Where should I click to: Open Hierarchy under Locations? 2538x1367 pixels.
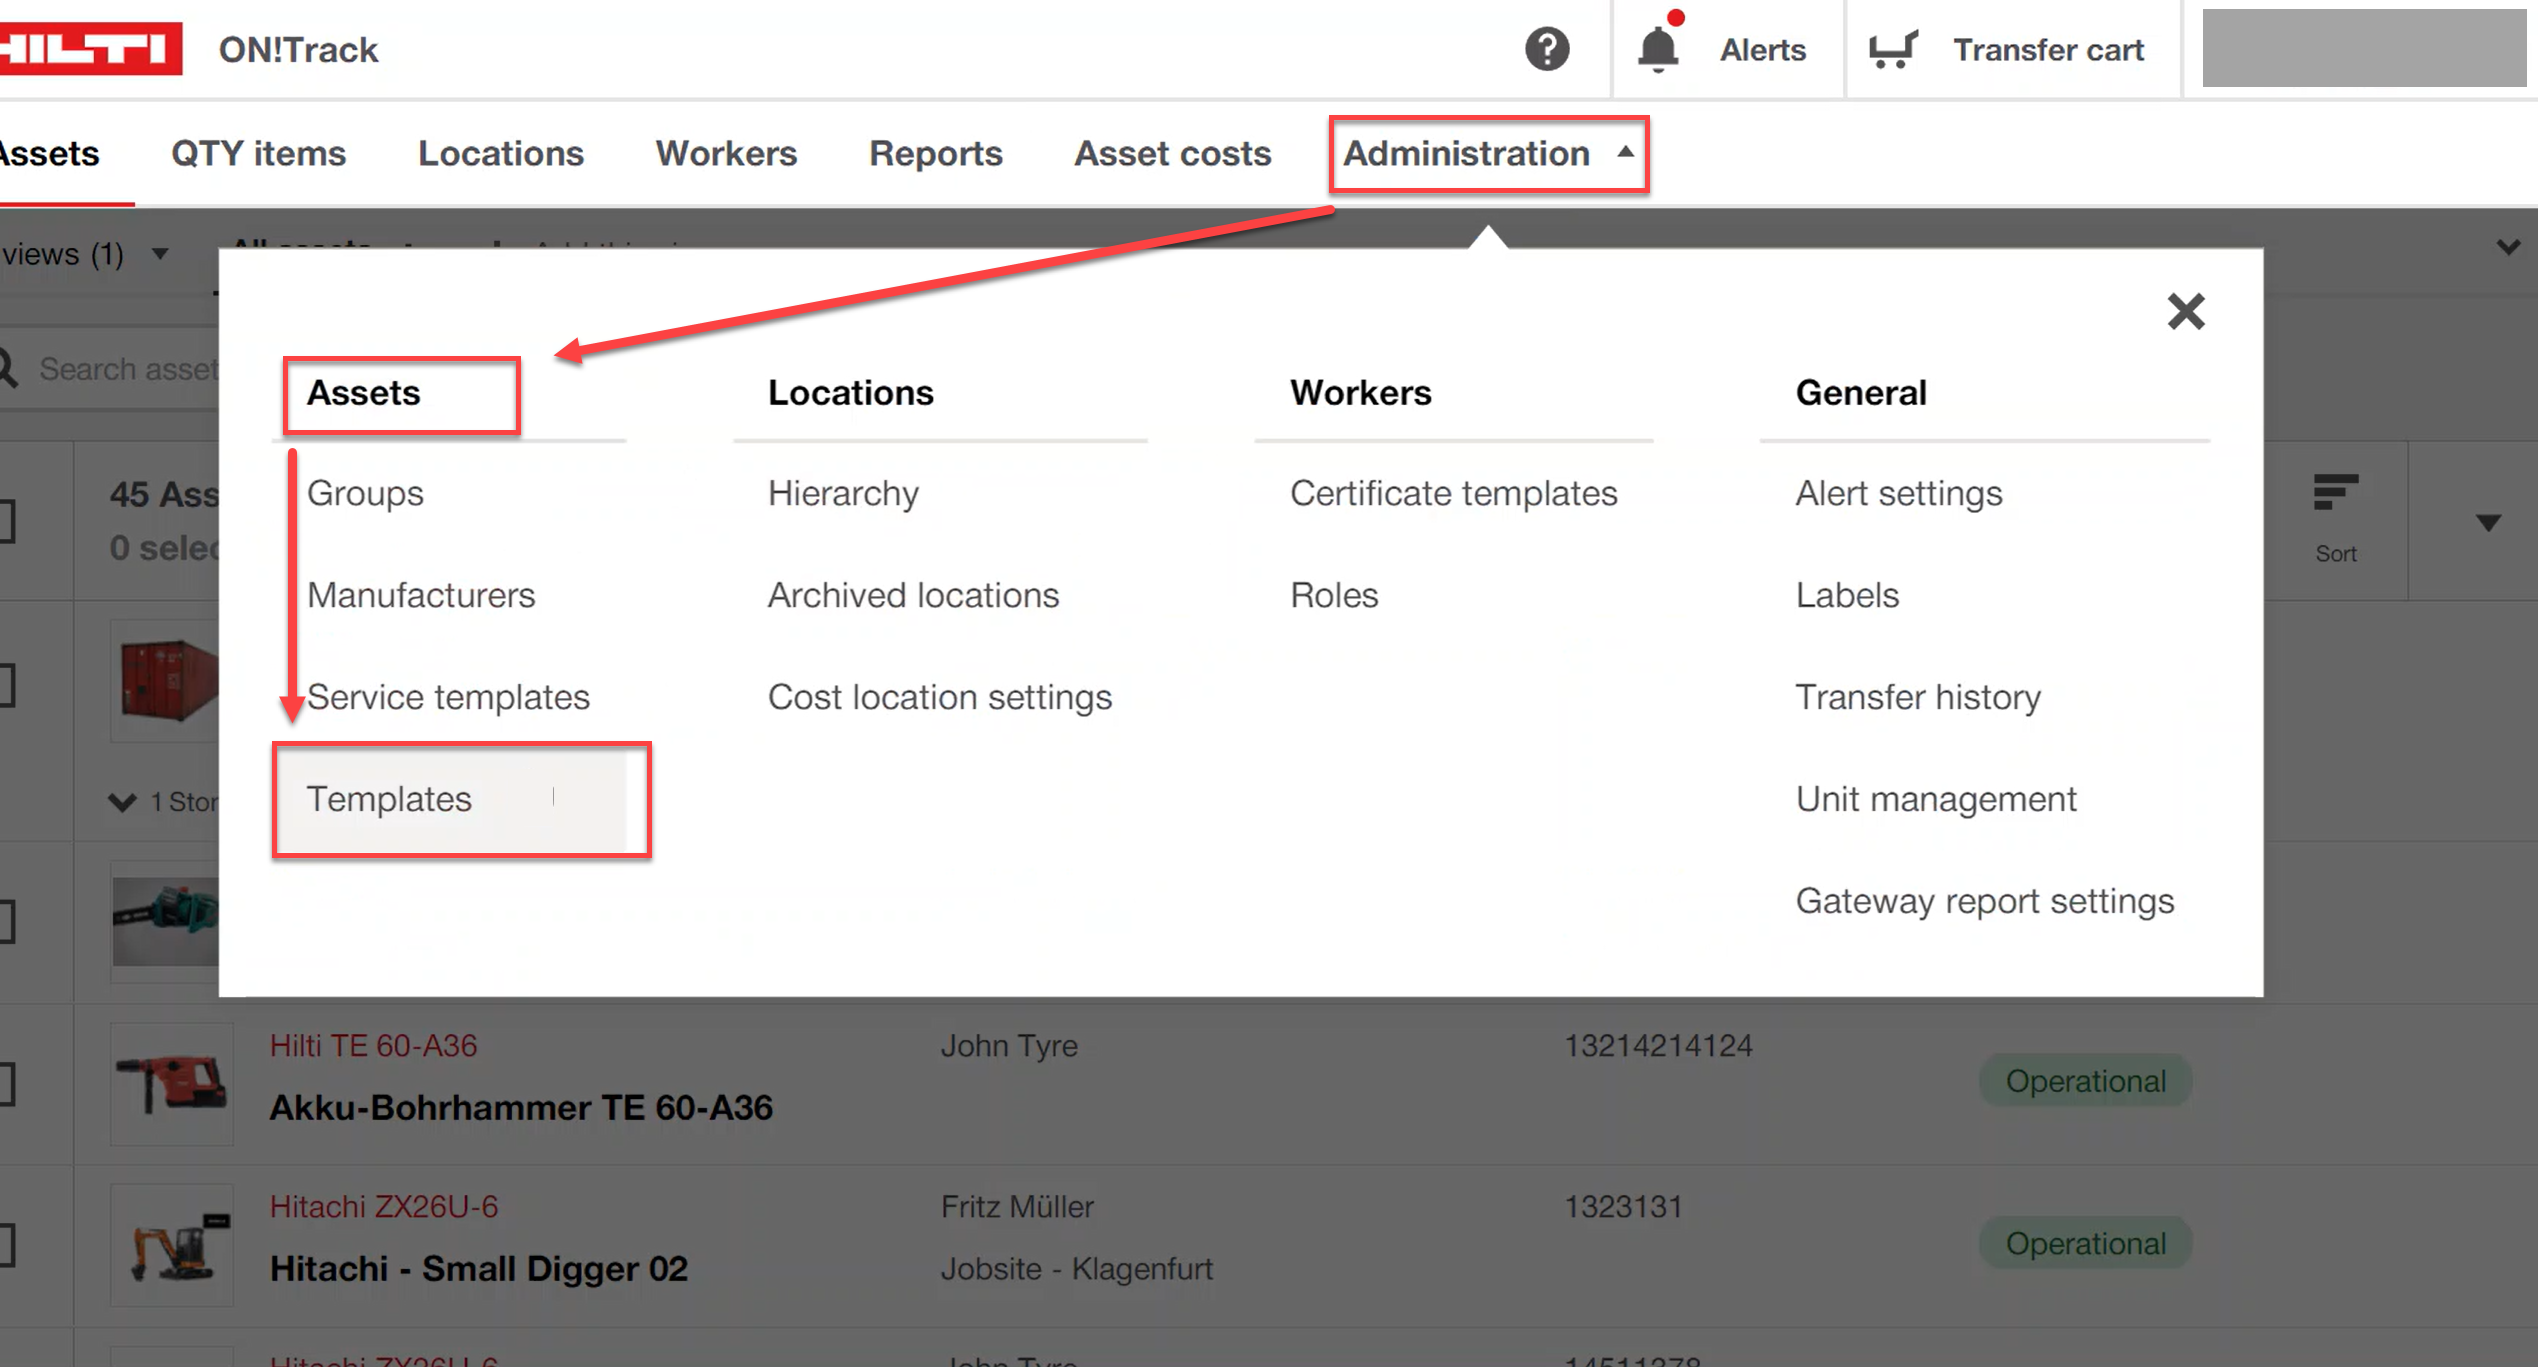coord(843,493)
